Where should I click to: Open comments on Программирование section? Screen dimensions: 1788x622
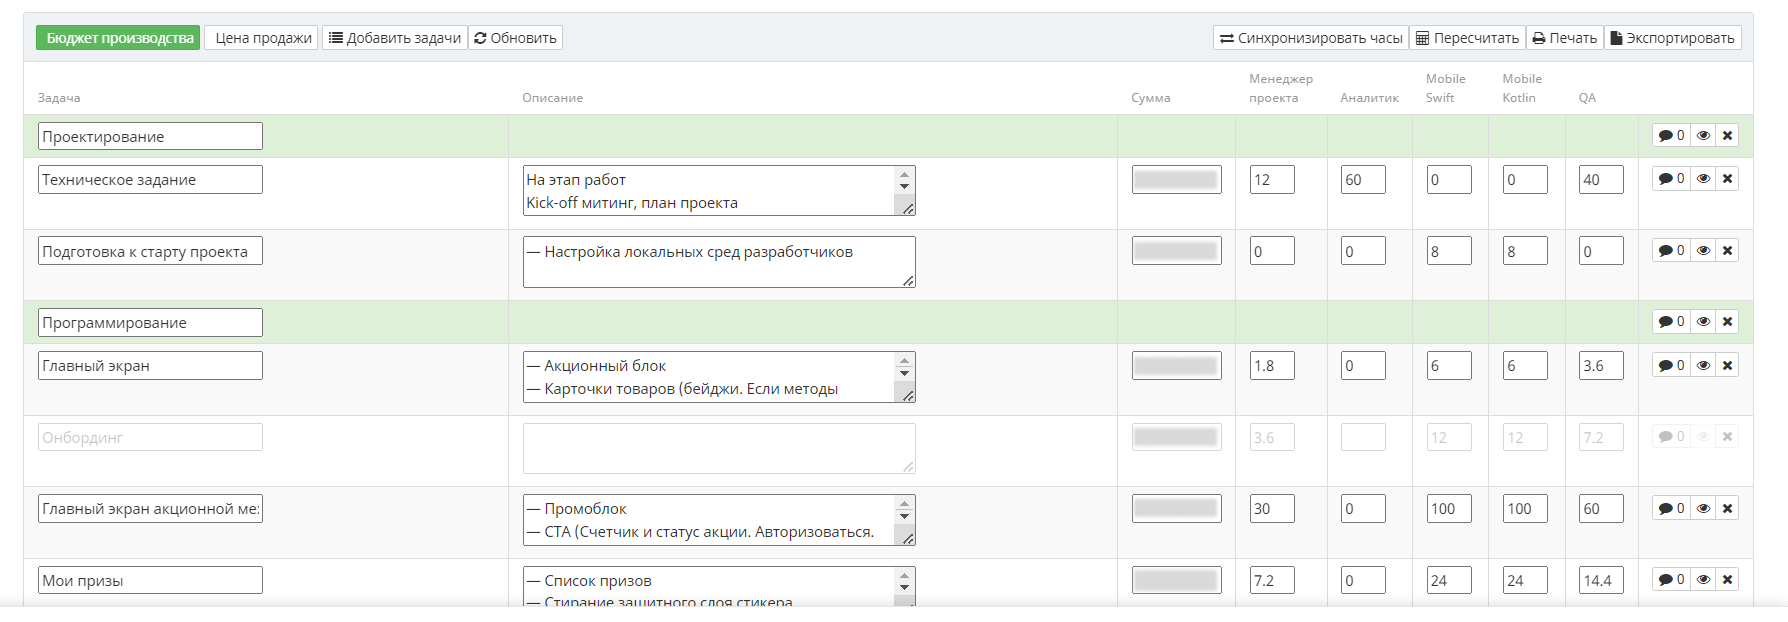click(x=1670, y=322)
